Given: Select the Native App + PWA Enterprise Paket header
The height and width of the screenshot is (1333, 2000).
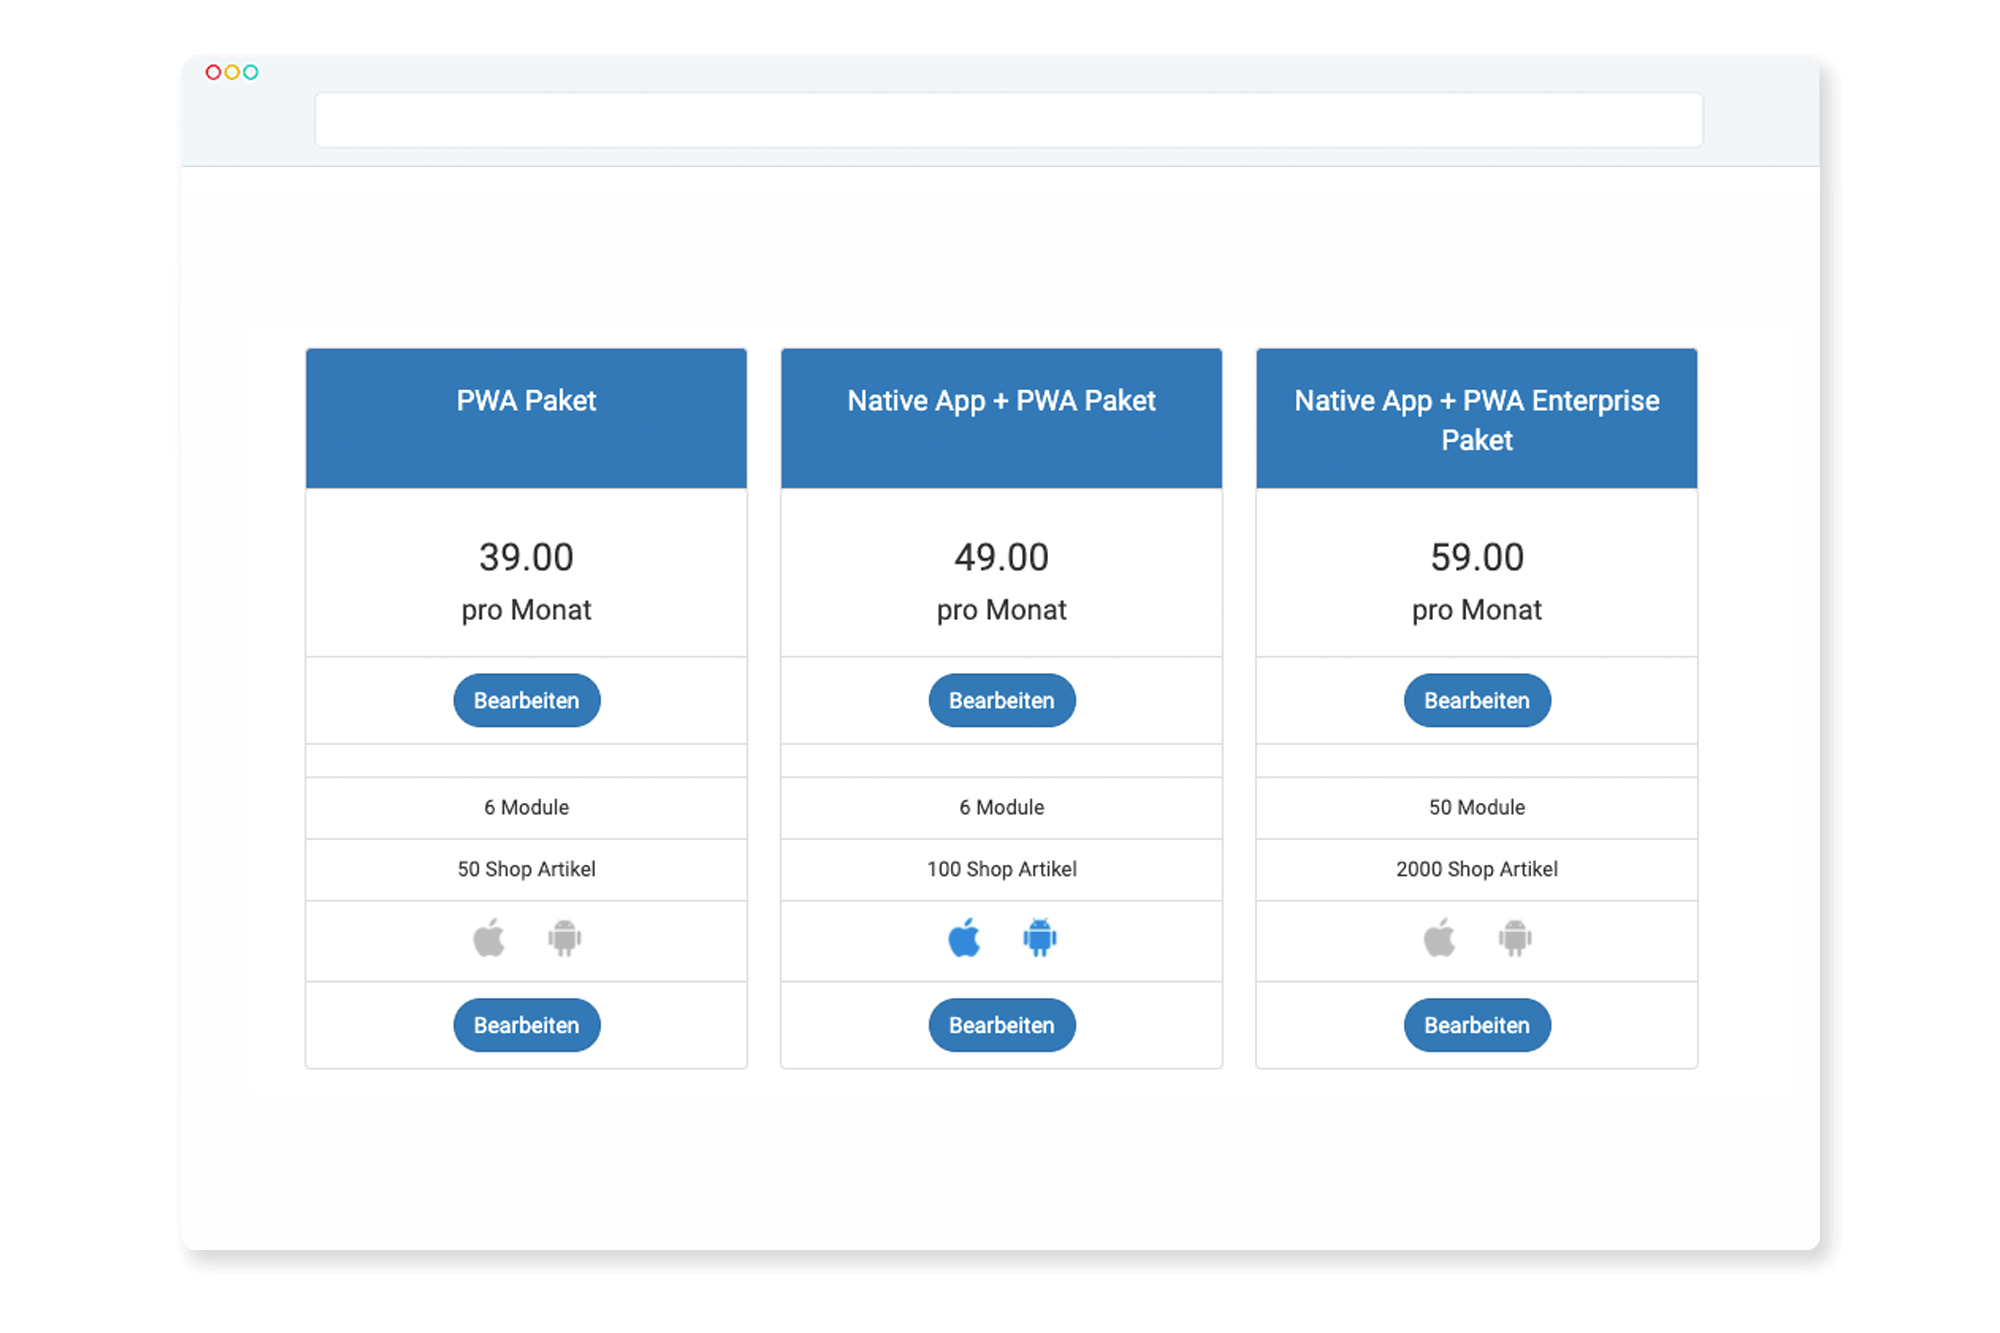Looking at the screenshot, I should (1477, 420).
